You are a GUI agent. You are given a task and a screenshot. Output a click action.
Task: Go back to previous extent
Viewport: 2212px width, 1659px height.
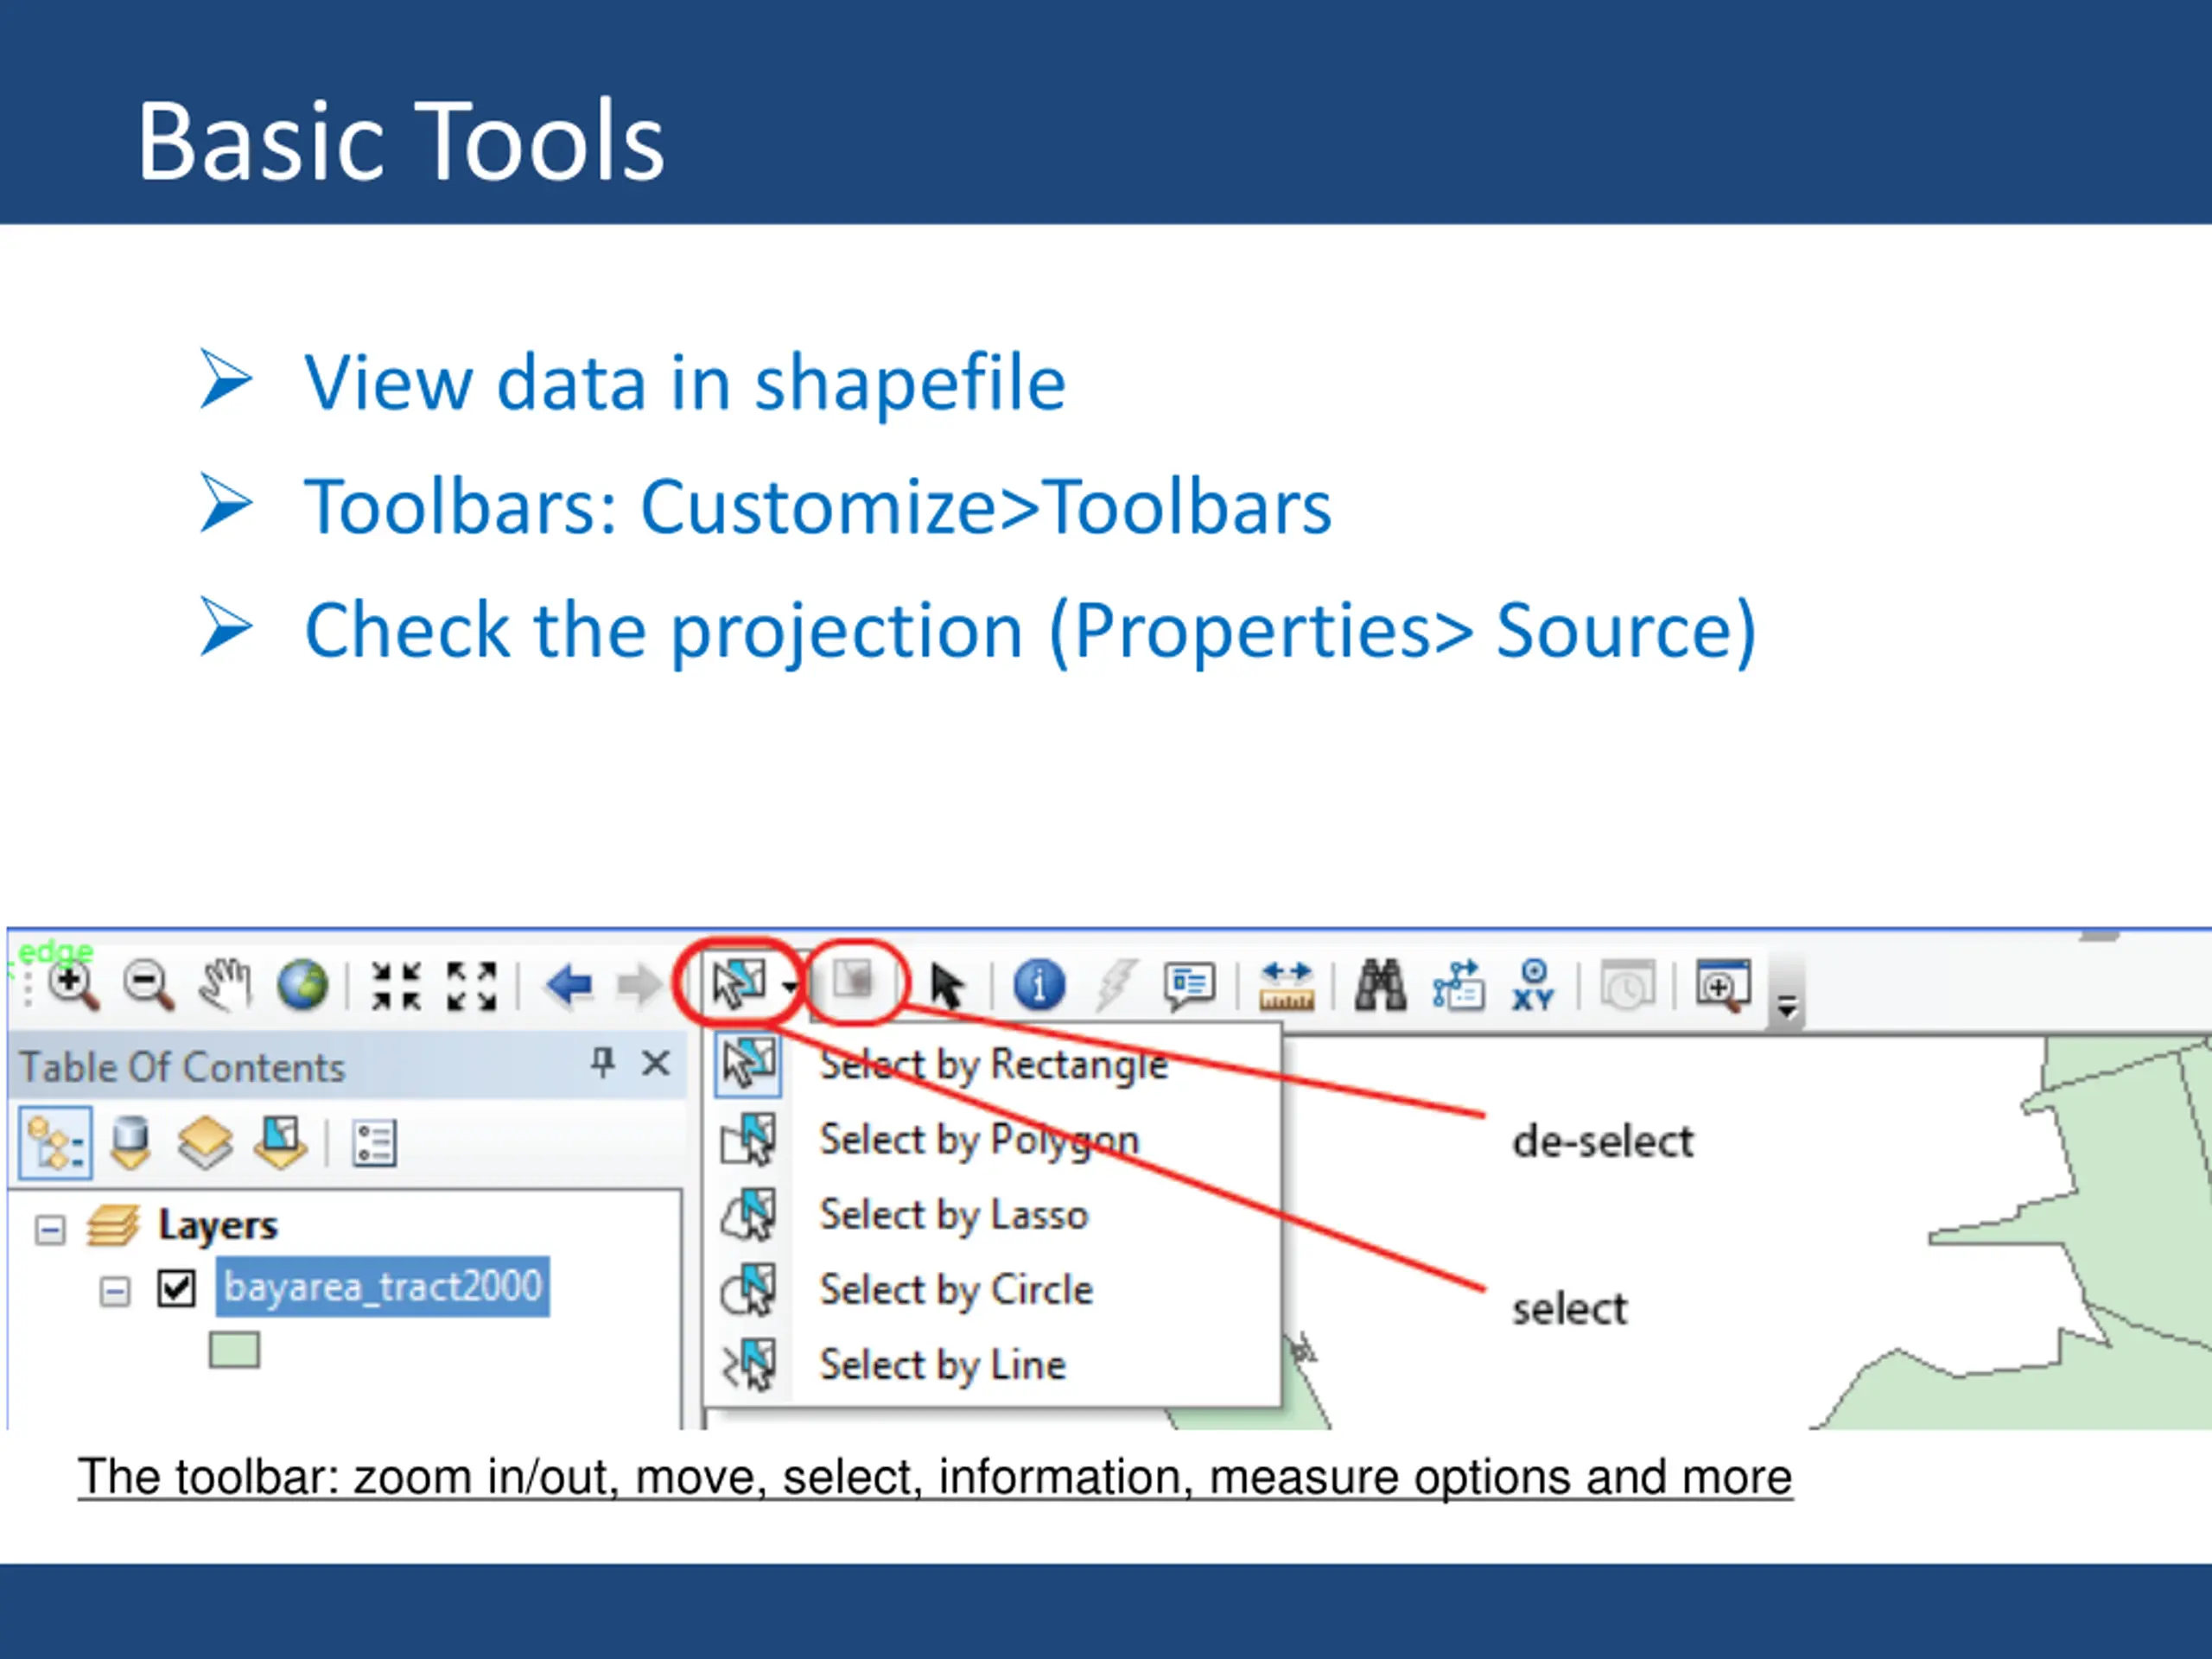(x=569, y=986)
